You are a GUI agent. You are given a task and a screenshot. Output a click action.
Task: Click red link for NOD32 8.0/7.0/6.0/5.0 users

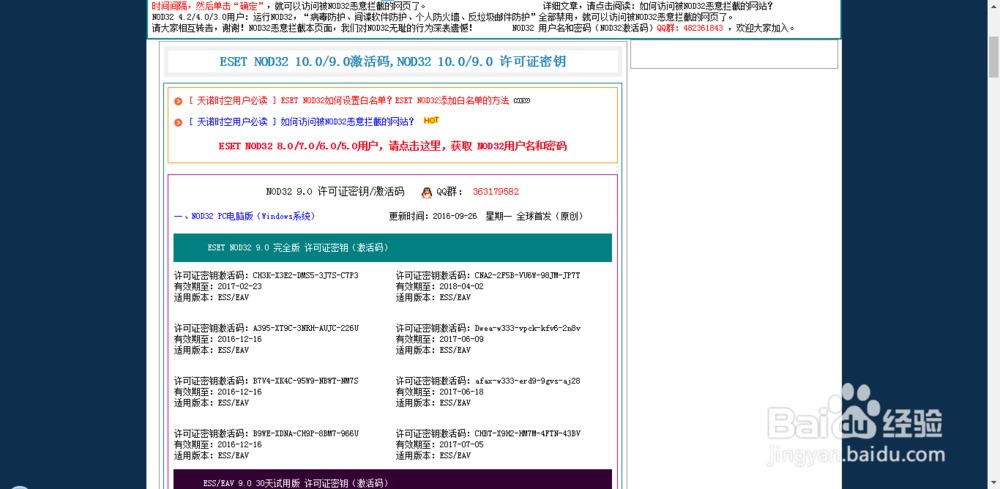click(x=392, y=146)
